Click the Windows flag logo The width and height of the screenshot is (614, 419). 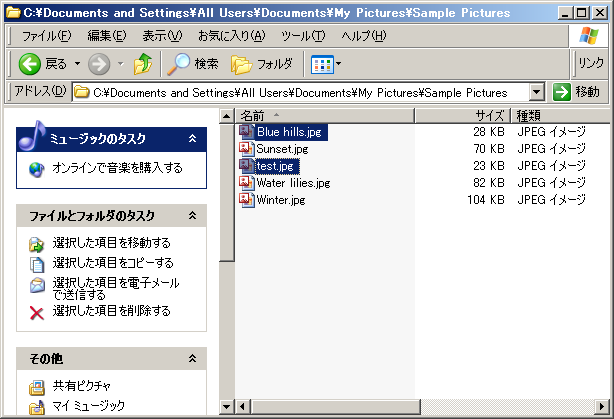(x=589, y=36)
